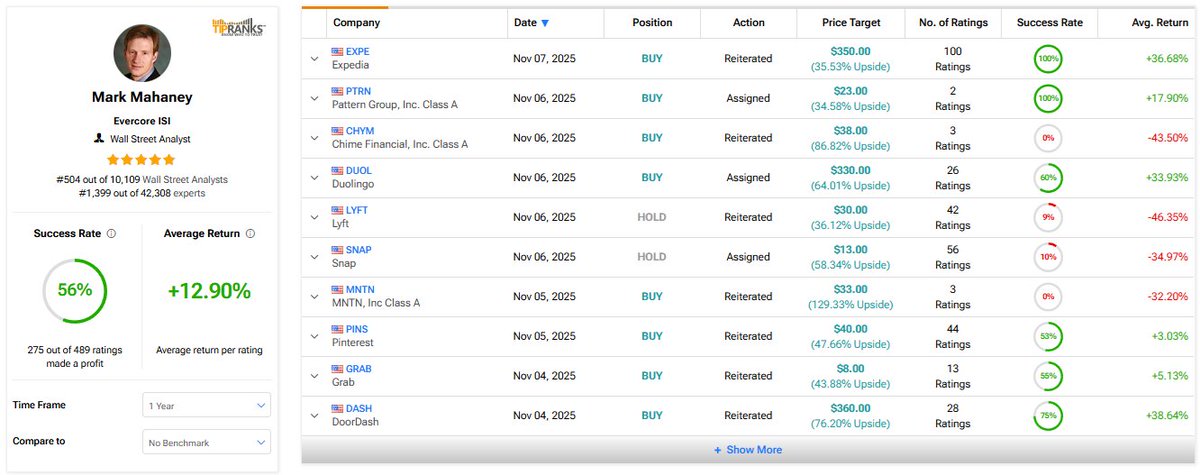Click Lyft's 9% success rate circle
The image size is (1200, 475).
1048,217
